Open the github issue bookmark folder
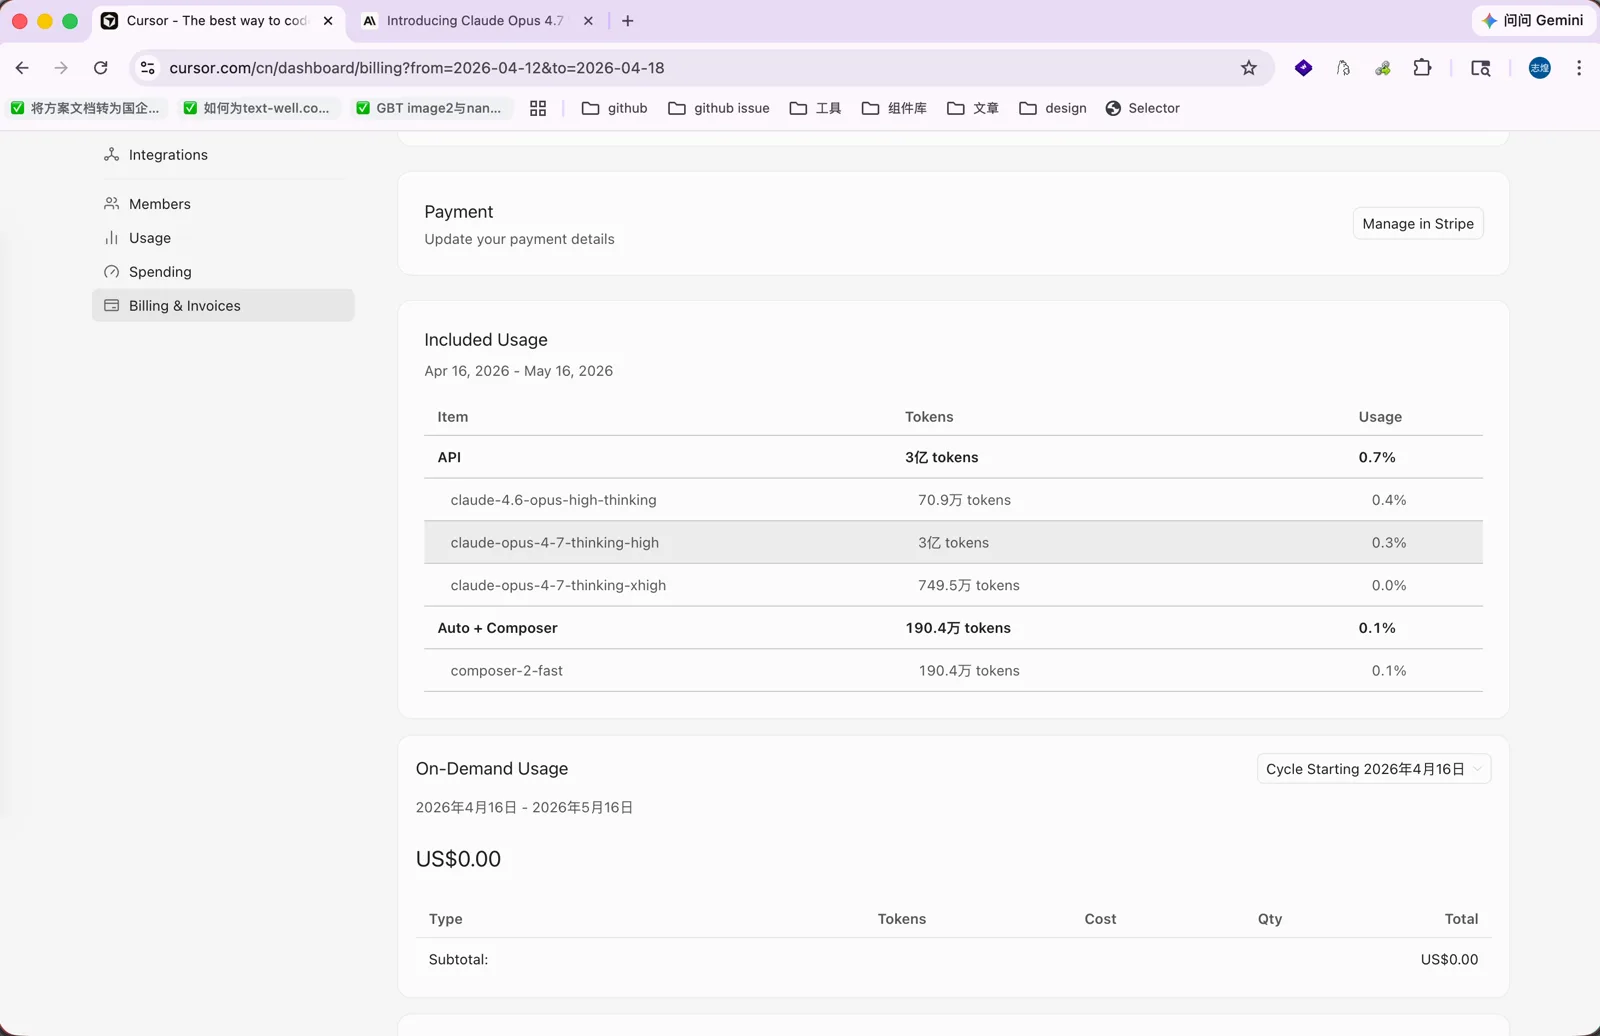1600x1036 pixels. click(x=719, y=108)
